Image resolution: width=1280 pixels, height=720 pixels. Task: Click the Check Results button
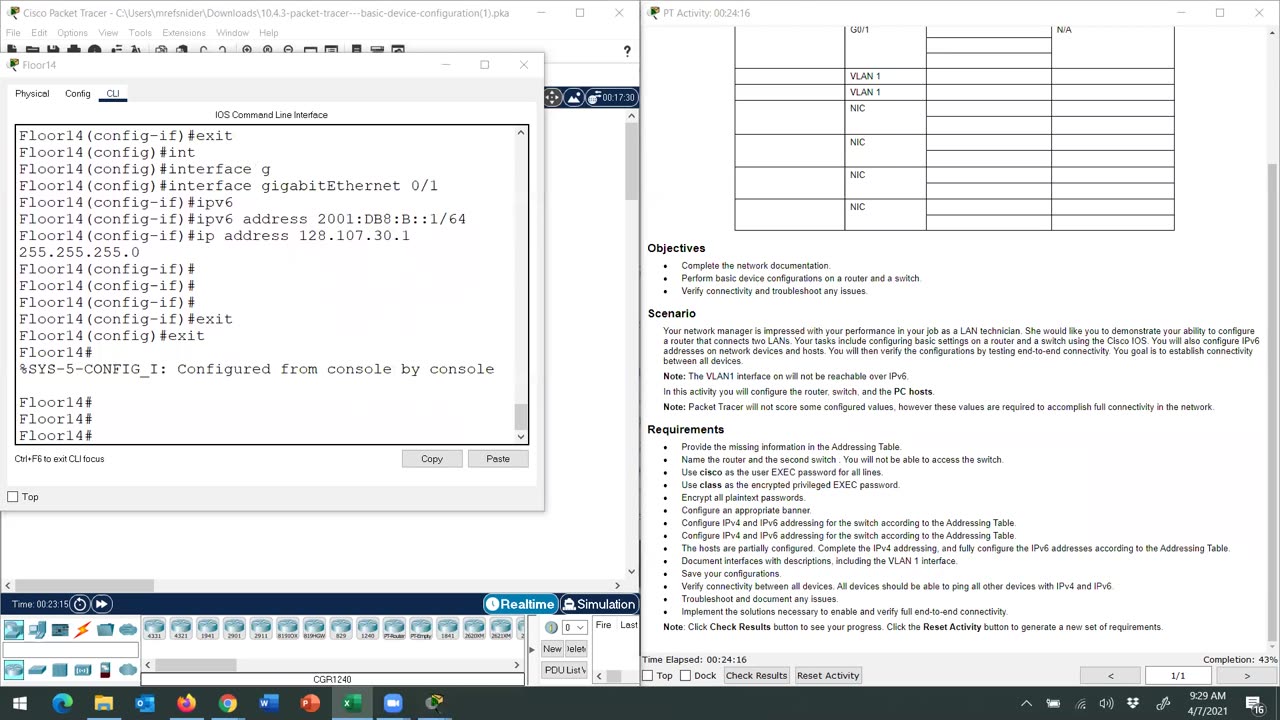(x=756, y=676)
